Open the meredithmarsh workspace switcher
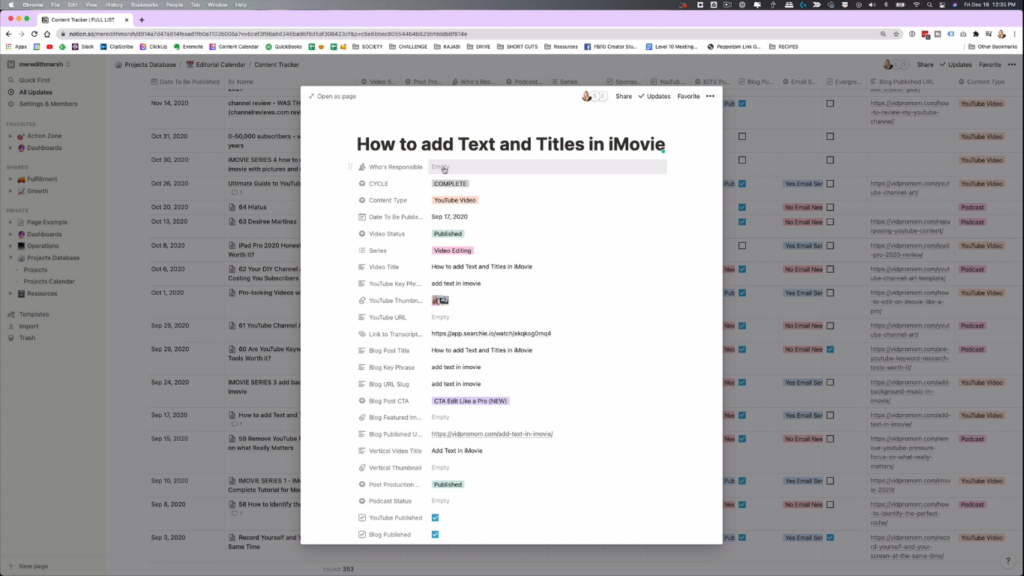Image resolution: width=1024 pixels, height=576 pixels. tap(40, 65)
